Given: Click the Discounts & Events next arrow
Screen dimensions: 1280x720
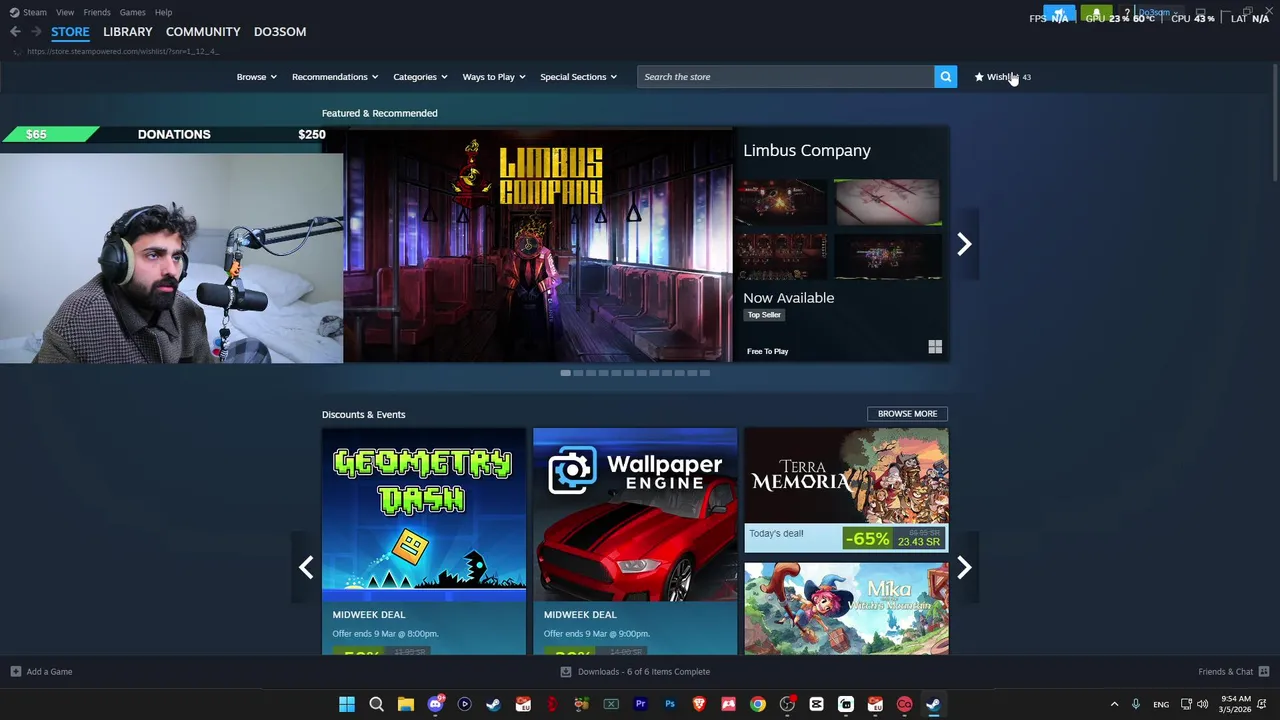Looking at the screenshot, I should pyautogui.click(x=964, y=568).
